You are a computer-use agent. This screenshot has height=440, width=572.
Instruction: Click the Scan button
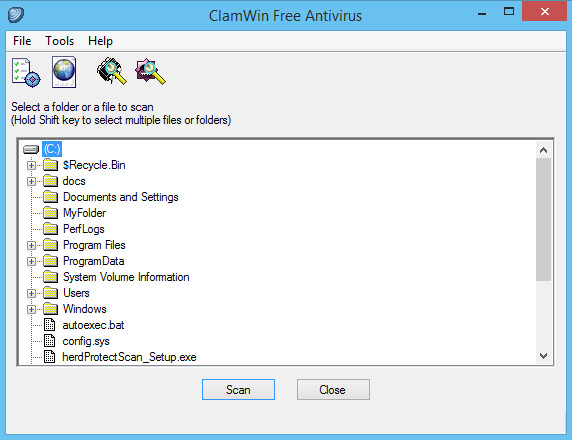pos(238,390)
